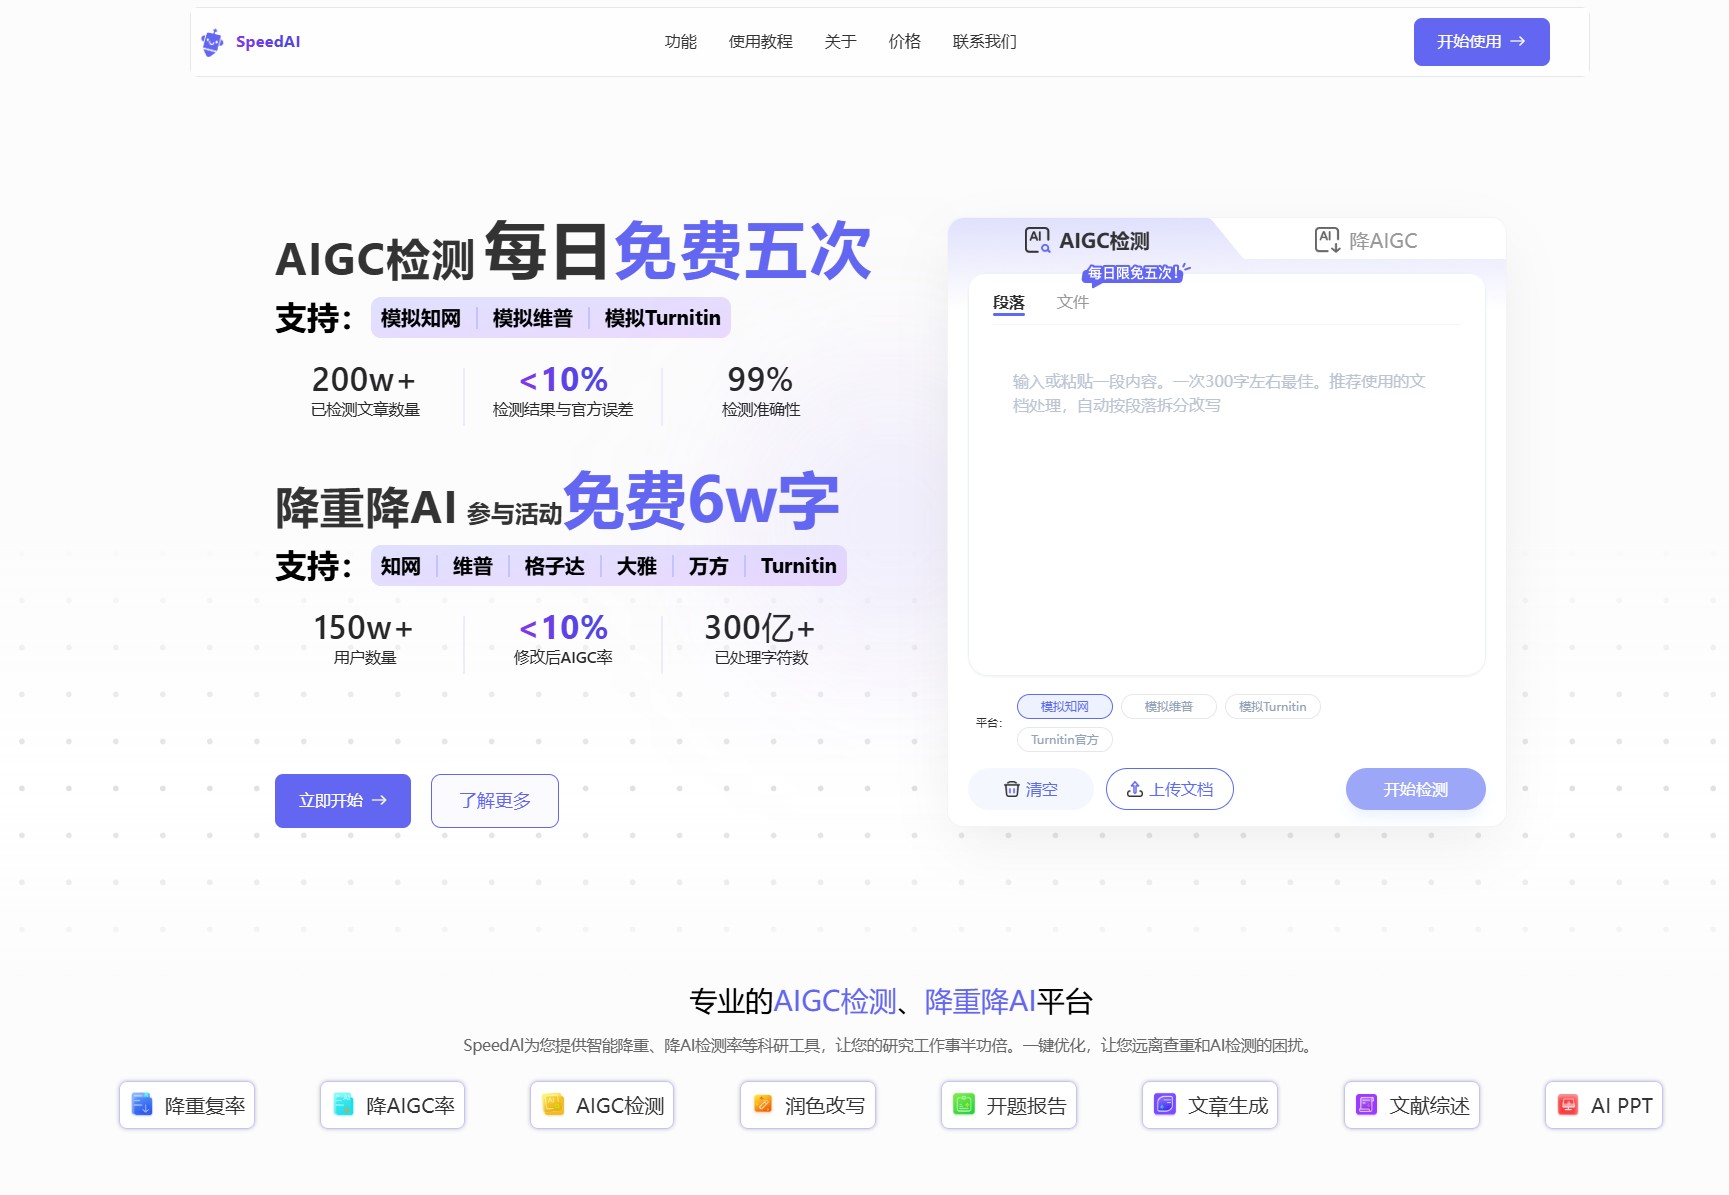Focus the paragraph content text area

coord(1226,500)
